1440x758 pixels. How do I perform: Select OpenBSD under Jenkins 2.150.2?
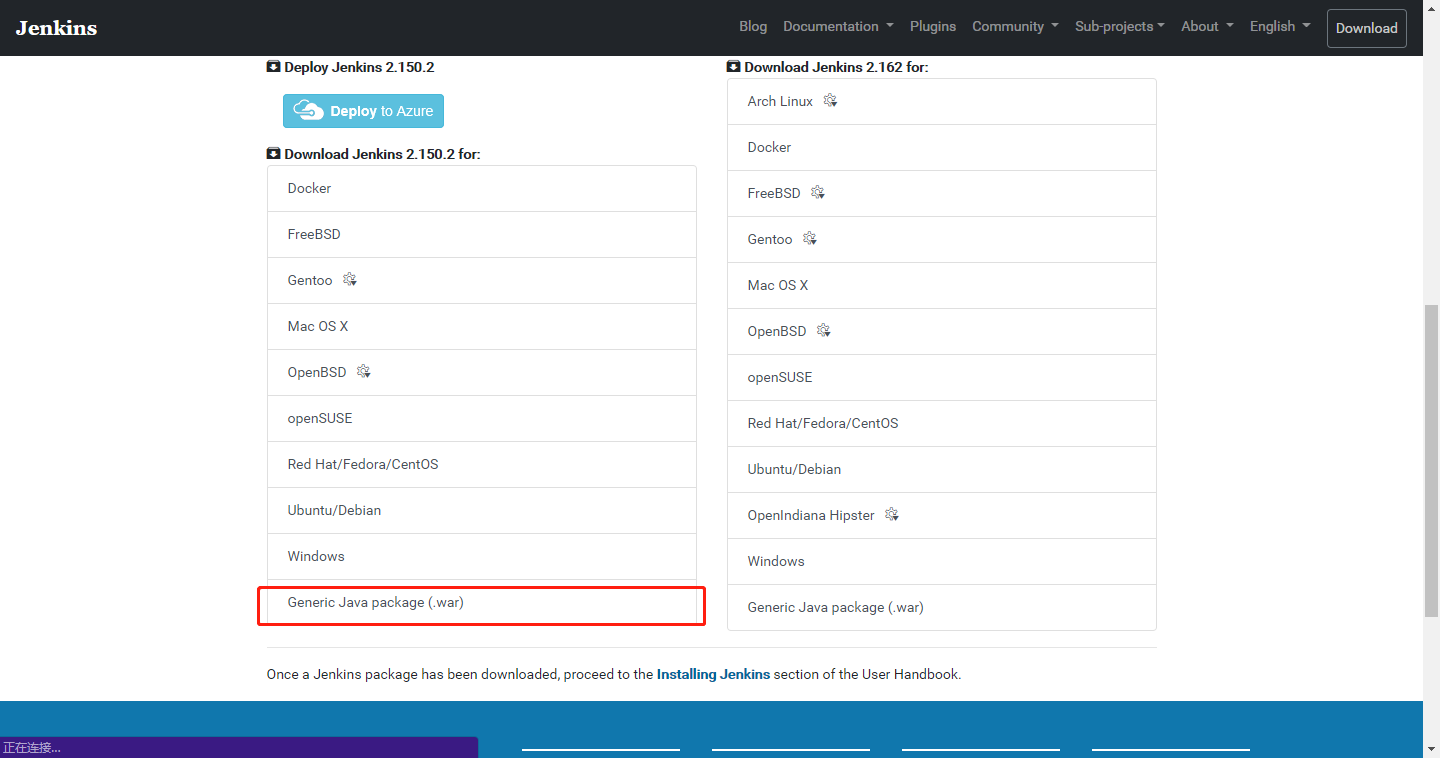(x=482, y=372)
